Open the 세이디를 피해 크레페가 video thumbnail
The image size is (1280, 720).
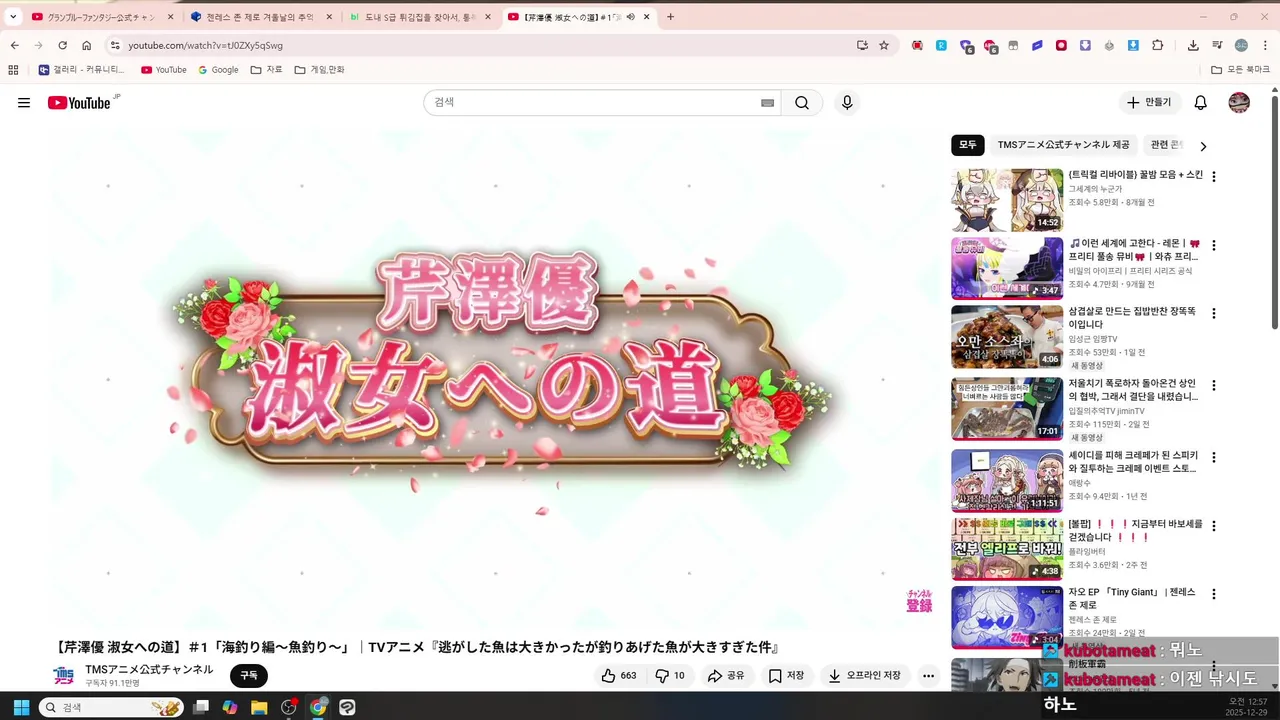point(1007,481)
